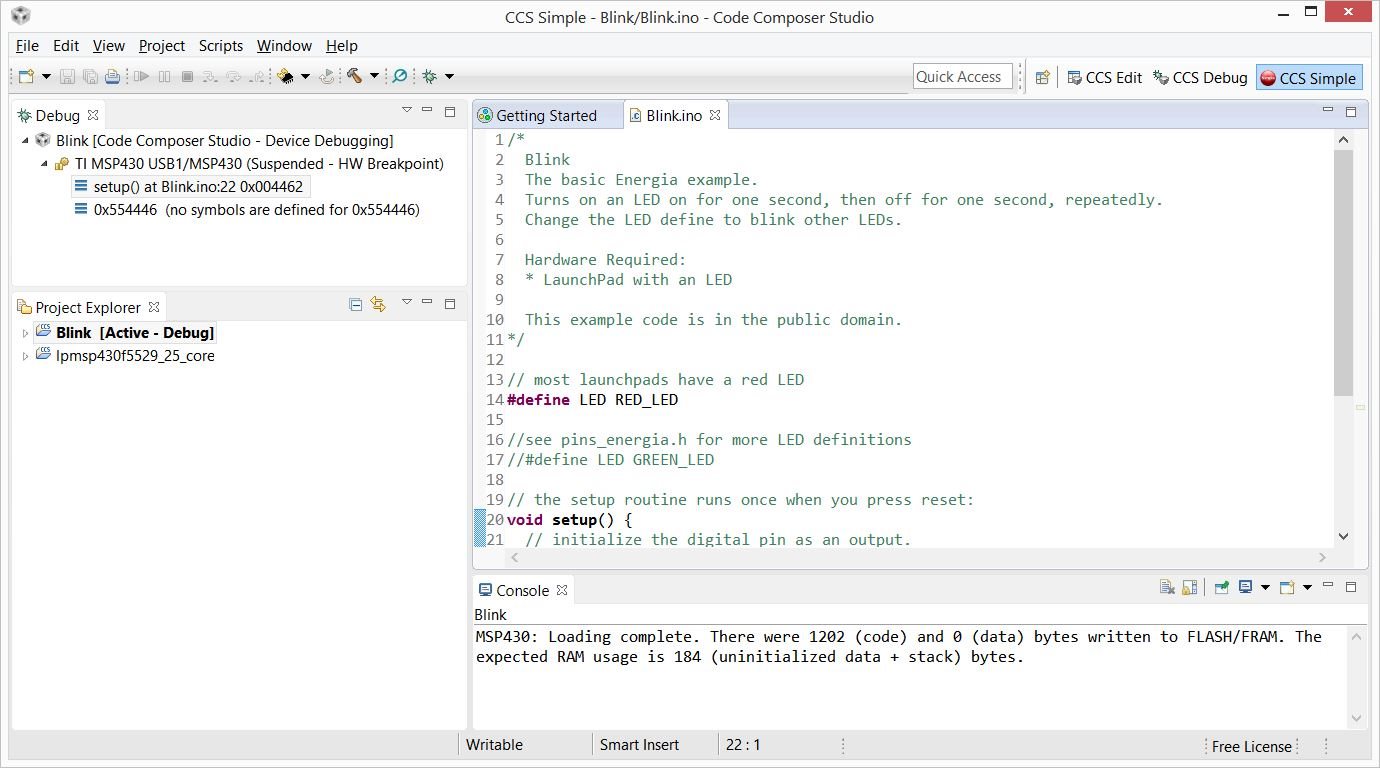Image resolution: width=1380 pixels, height=768 pixels.
Task: Switch to the Getting Started tab
Action: pos(546,115)
